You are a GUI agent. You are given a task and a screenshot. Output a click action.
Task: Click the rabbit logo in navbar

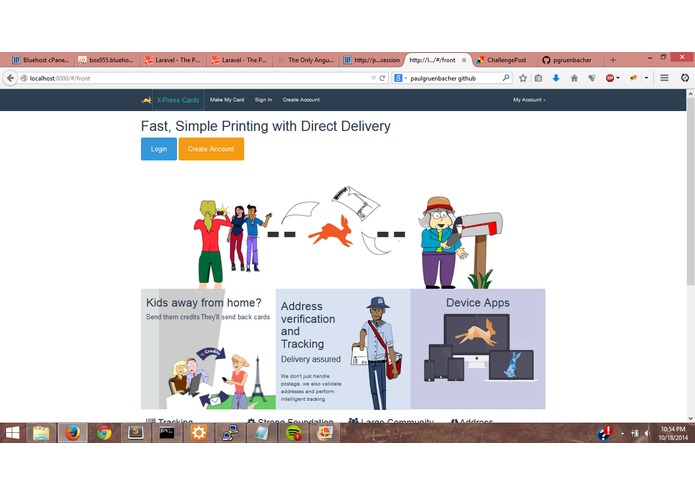click(x=146, y=100)
